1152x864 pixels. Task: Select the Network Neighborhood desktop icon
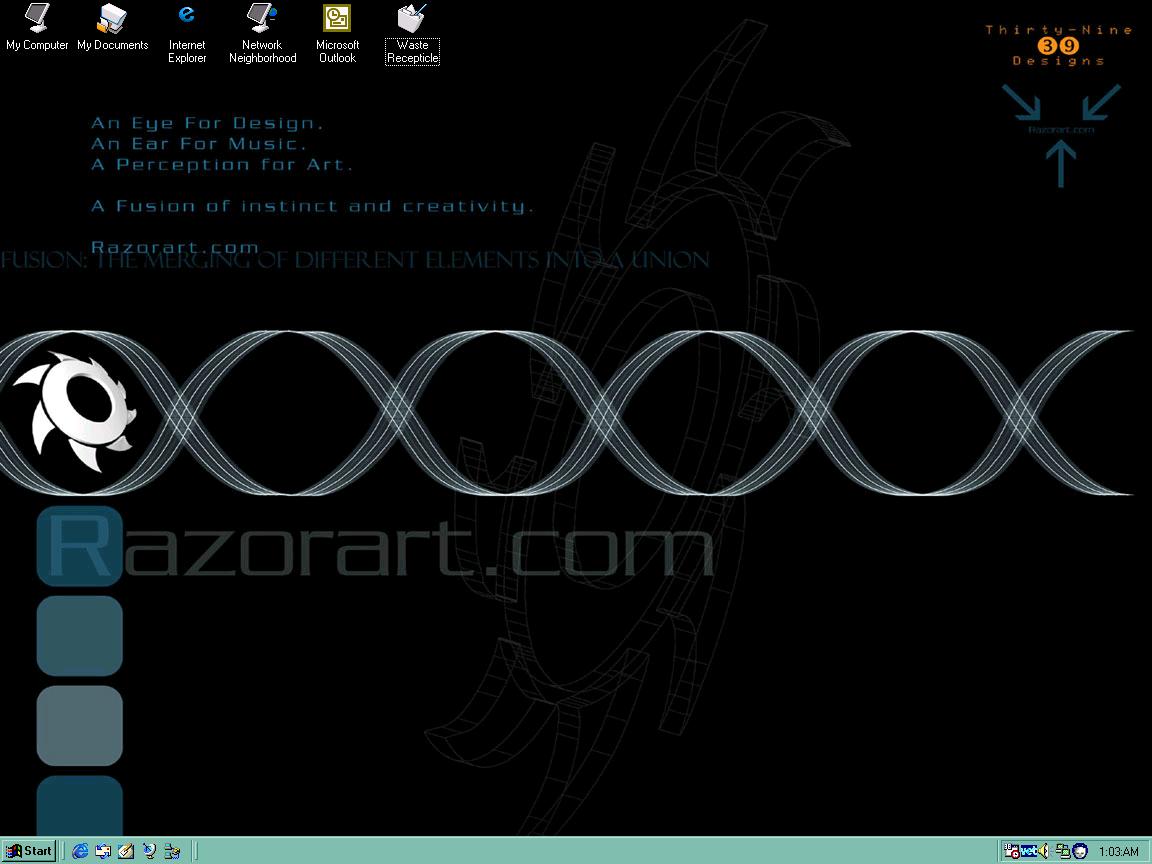262,18
